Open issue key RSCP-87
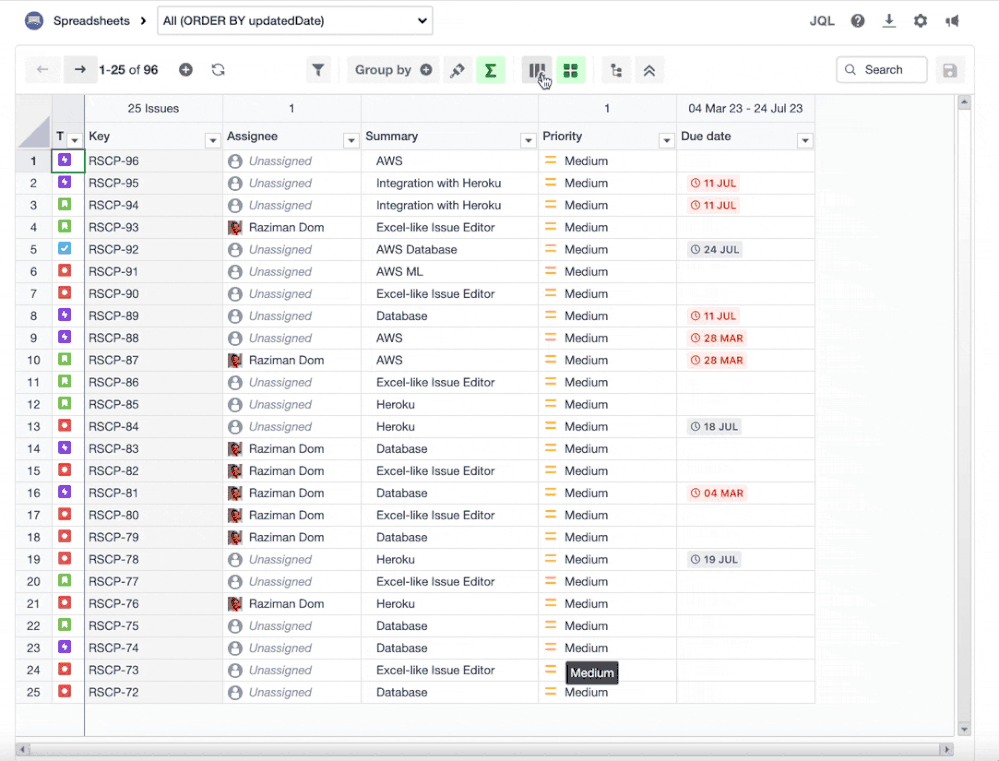This screenshot has height=761, width=999. pyautogui.click(x=113, y=360)
